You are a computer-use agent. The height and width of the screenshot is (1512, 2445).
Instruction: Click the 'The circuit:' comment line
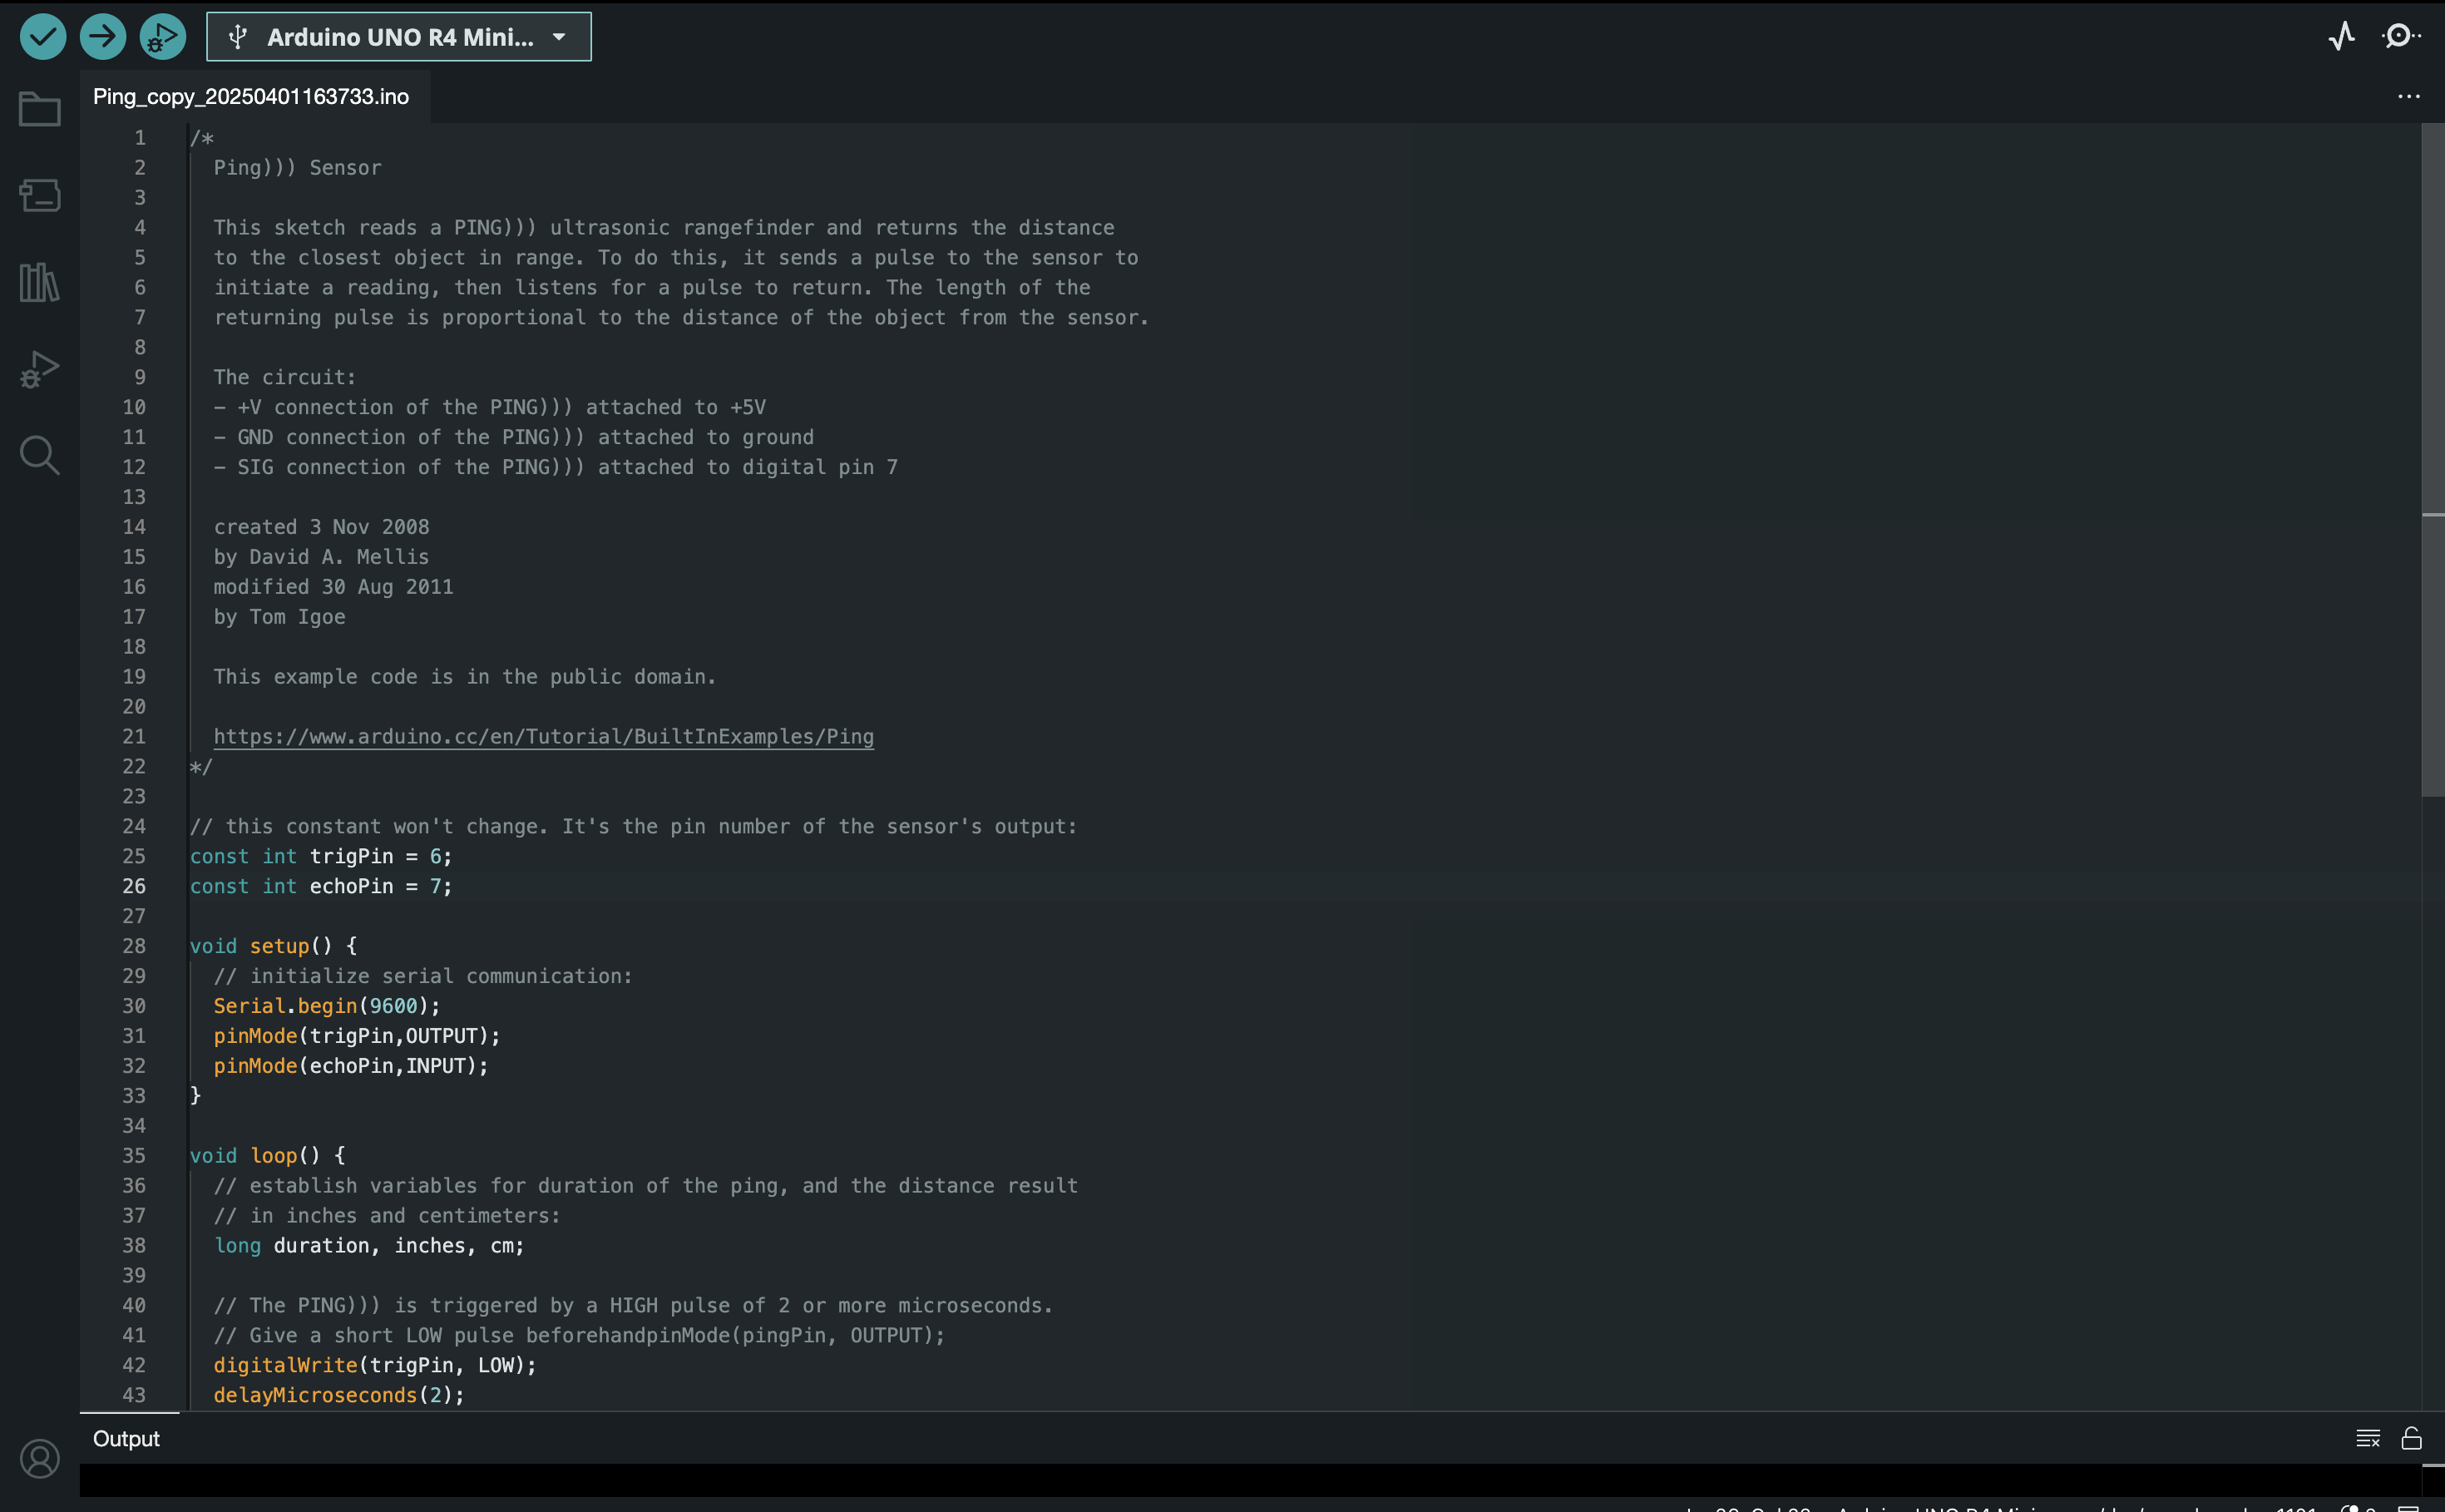coord(285,377)
